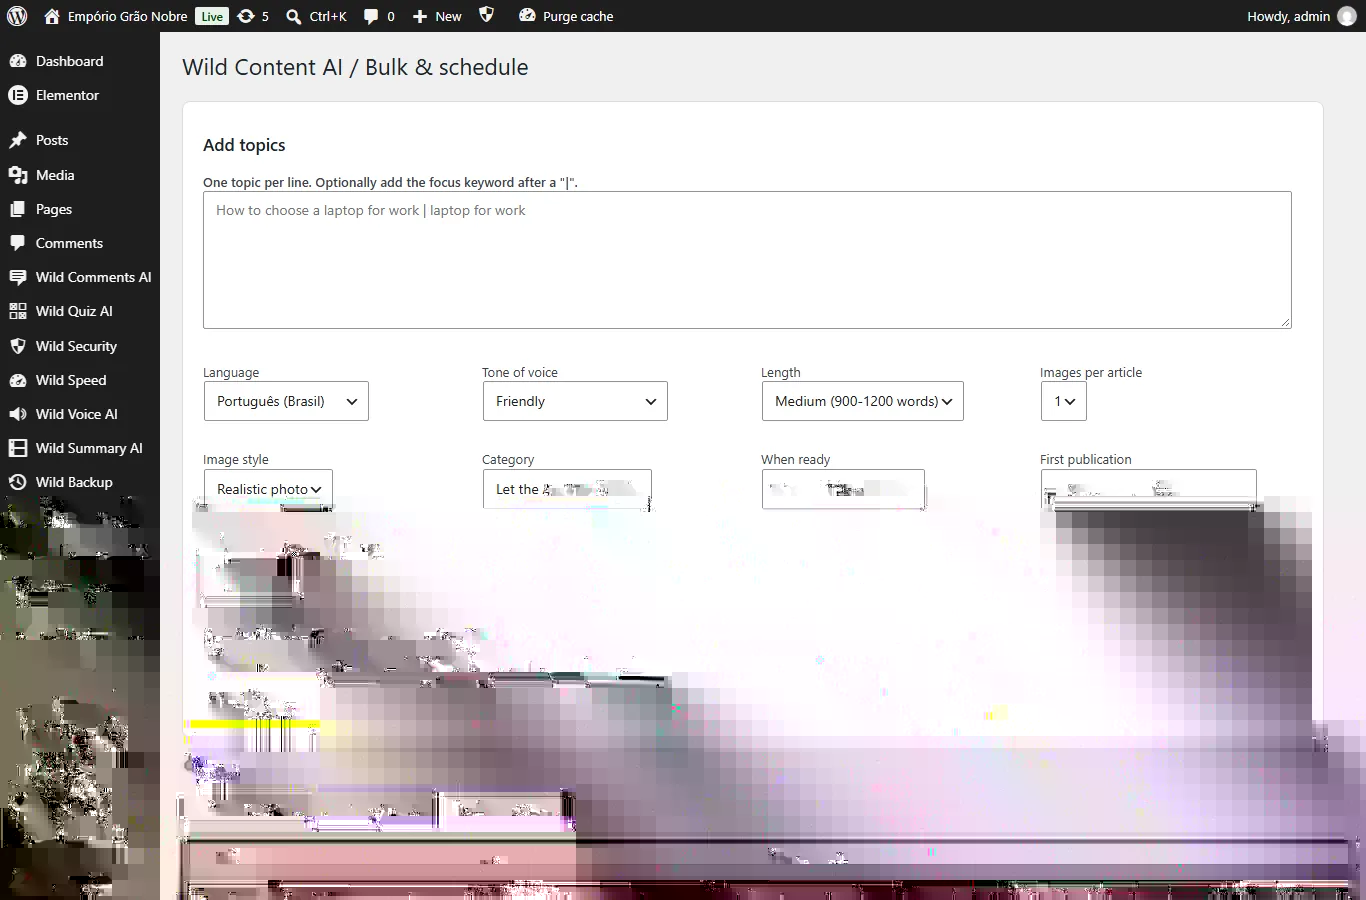This screenshot has height=900, width=1366.
Task: Click the Wild Backup clock icon
Action: click(x=17, y=482)
